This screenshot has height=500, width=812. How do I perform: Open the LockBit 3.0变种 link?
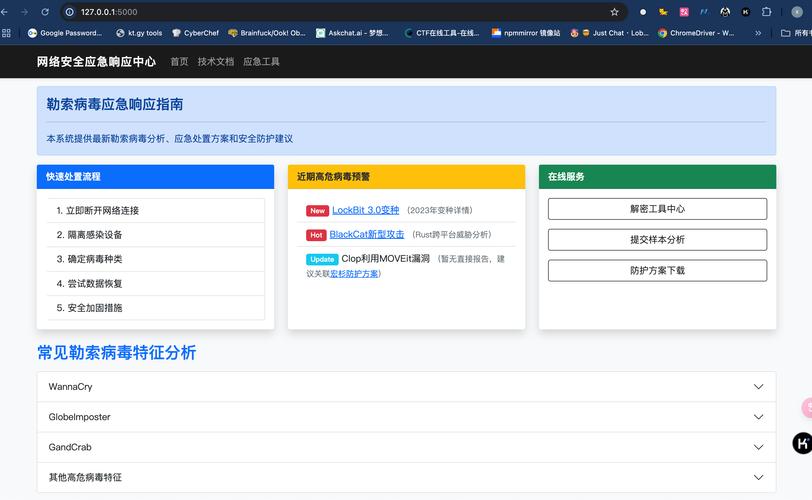point(365,210)
